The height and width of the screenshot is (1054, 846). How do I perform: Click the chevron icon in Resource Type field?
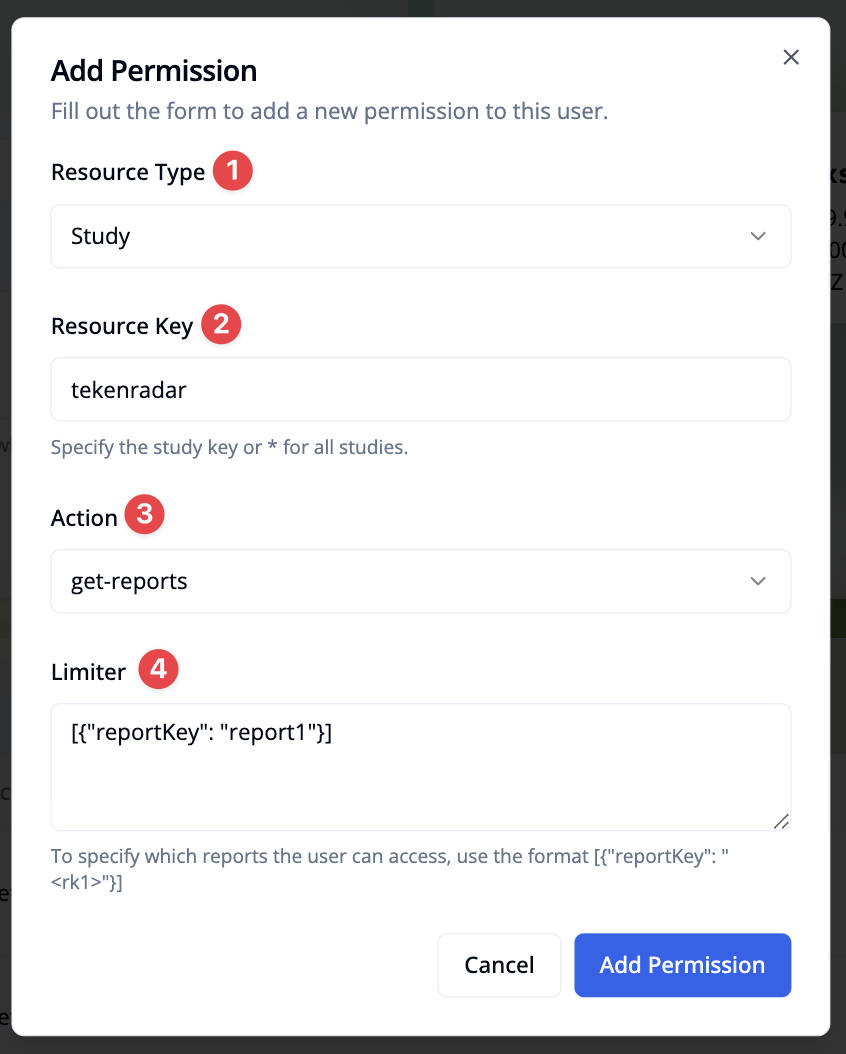758,236
